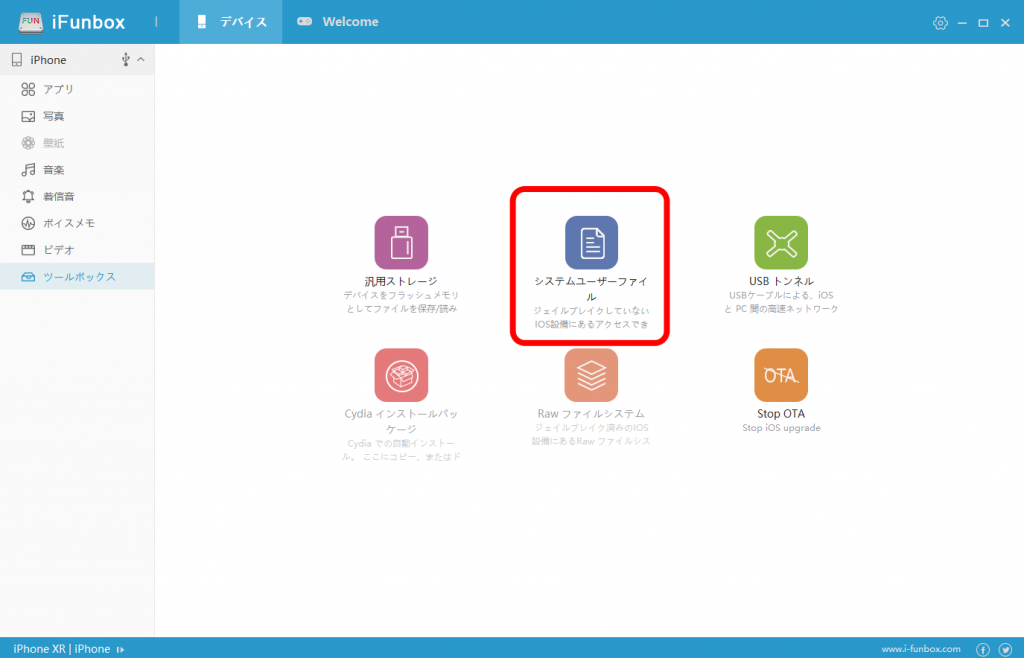Open the Facebook icon in status bar
1024x658 pixels.
(982, 649)
